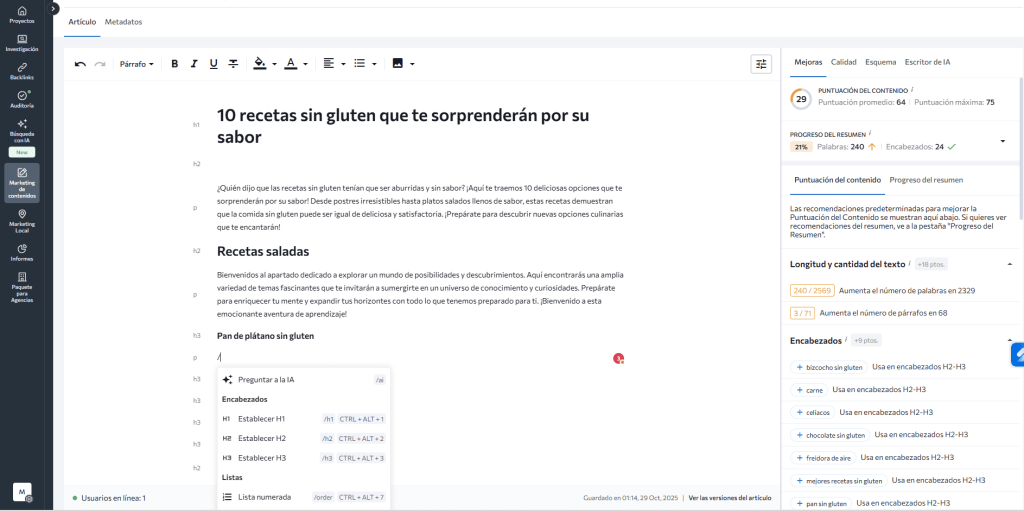The height and width of the screenshot is (511, 1024).
Task: Expand the collapsed sidebar arrow
Action: [x=54, y=8]
